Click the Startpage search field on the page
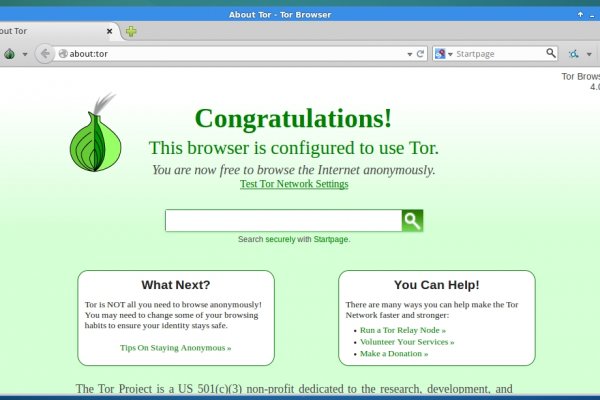The height and width of the screenshot is (400, 600). (x=283, y=220)
